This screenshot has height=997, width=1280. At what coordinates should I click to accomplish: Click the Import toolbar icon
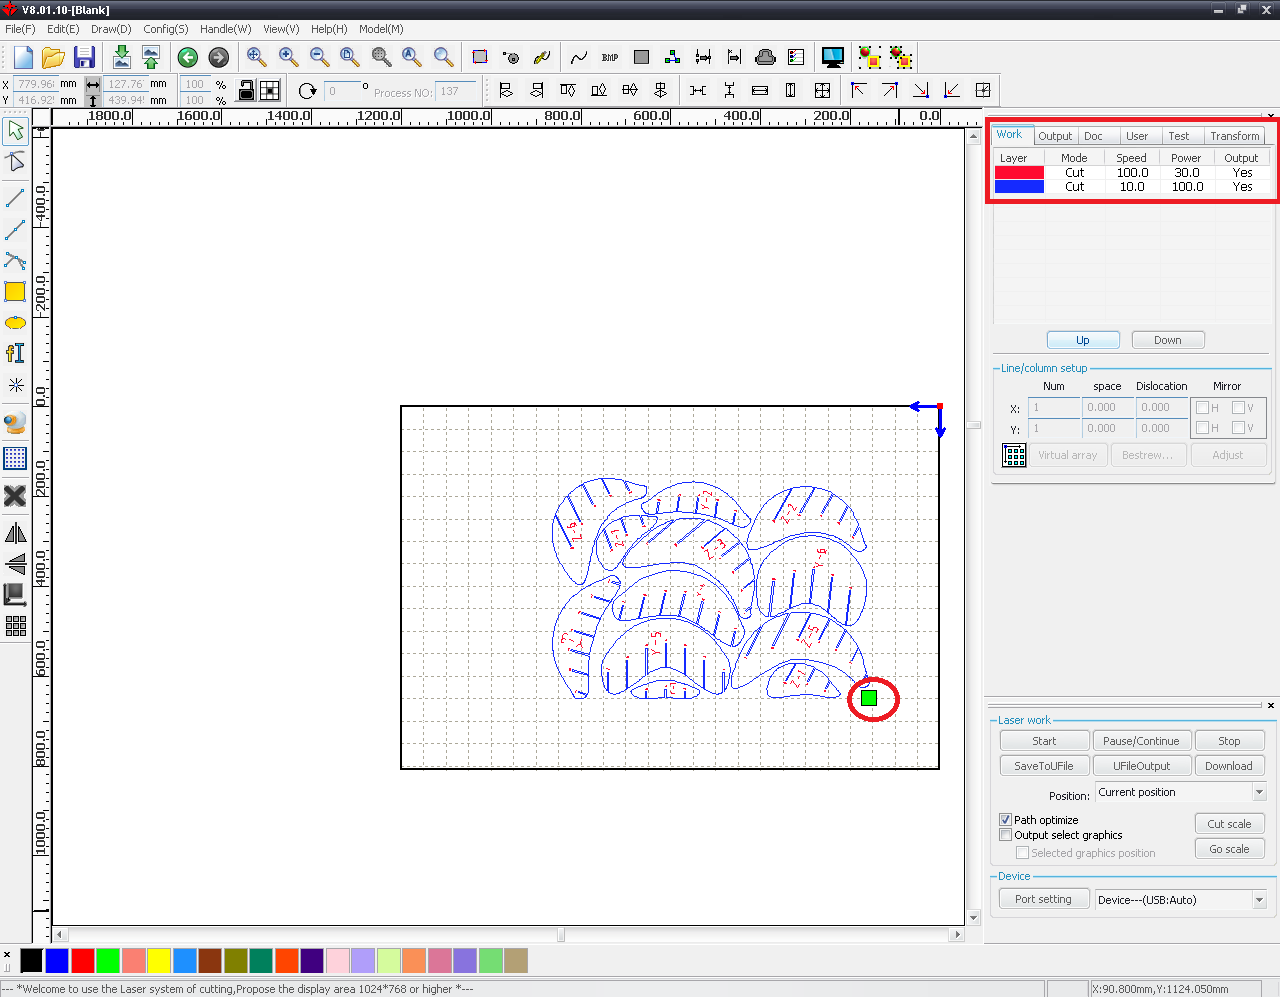tap(121, 57)
